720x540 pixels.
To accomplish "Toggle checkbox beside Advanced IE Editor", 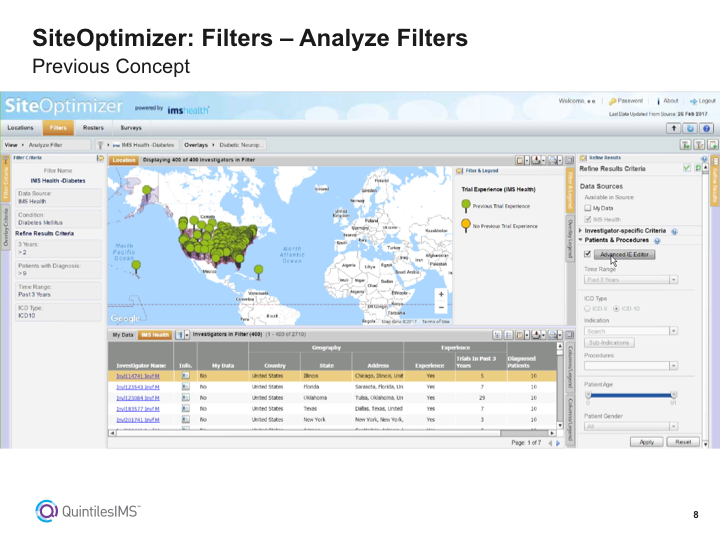I will click(587, 254).
